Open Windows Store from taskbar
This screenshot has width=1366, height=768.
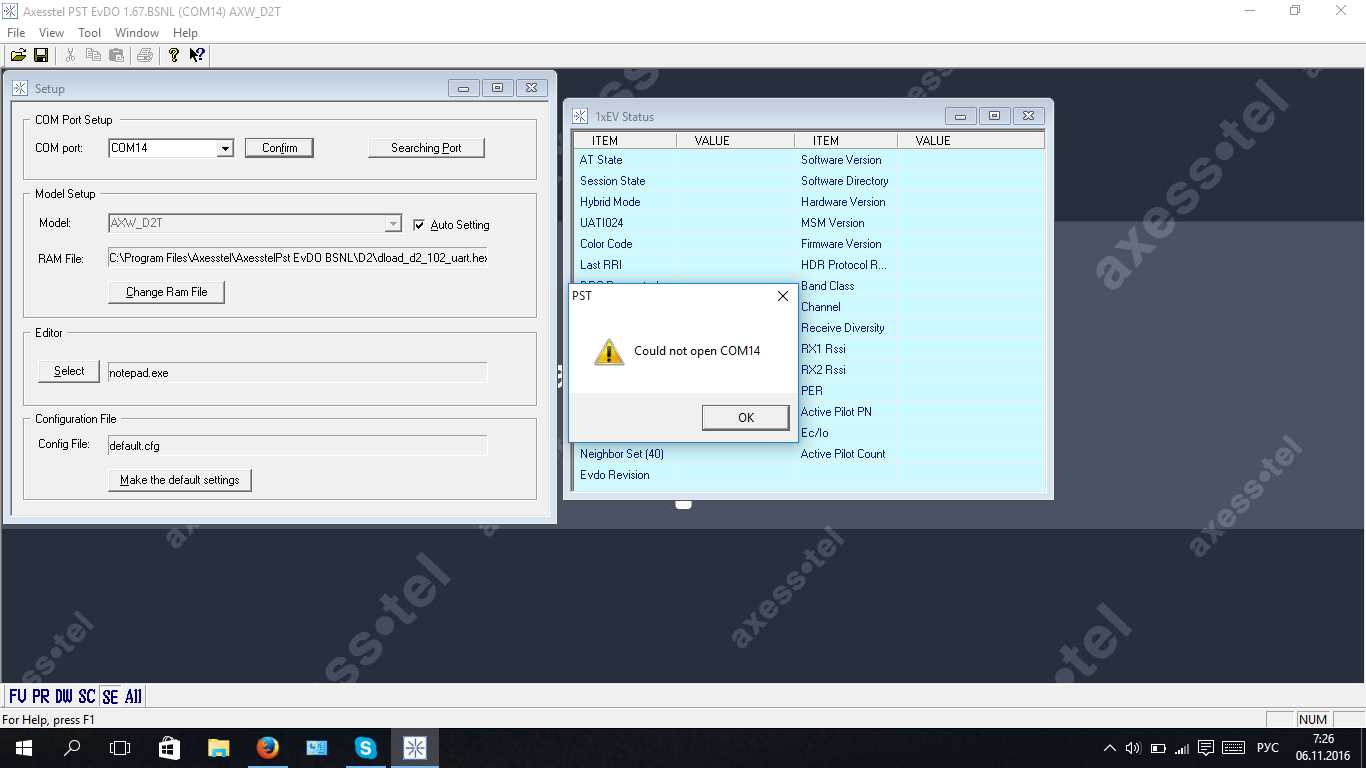click(169, 747)
